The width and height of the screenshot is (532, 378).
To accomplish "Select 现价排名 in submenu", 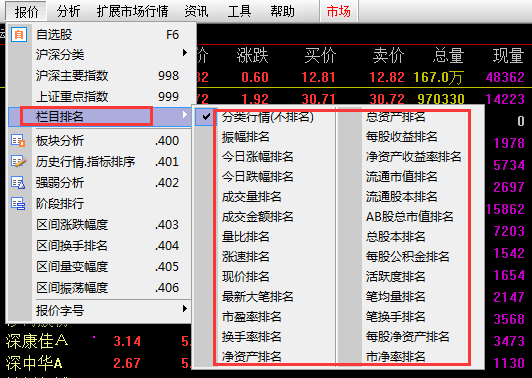I will click(246, 277).
